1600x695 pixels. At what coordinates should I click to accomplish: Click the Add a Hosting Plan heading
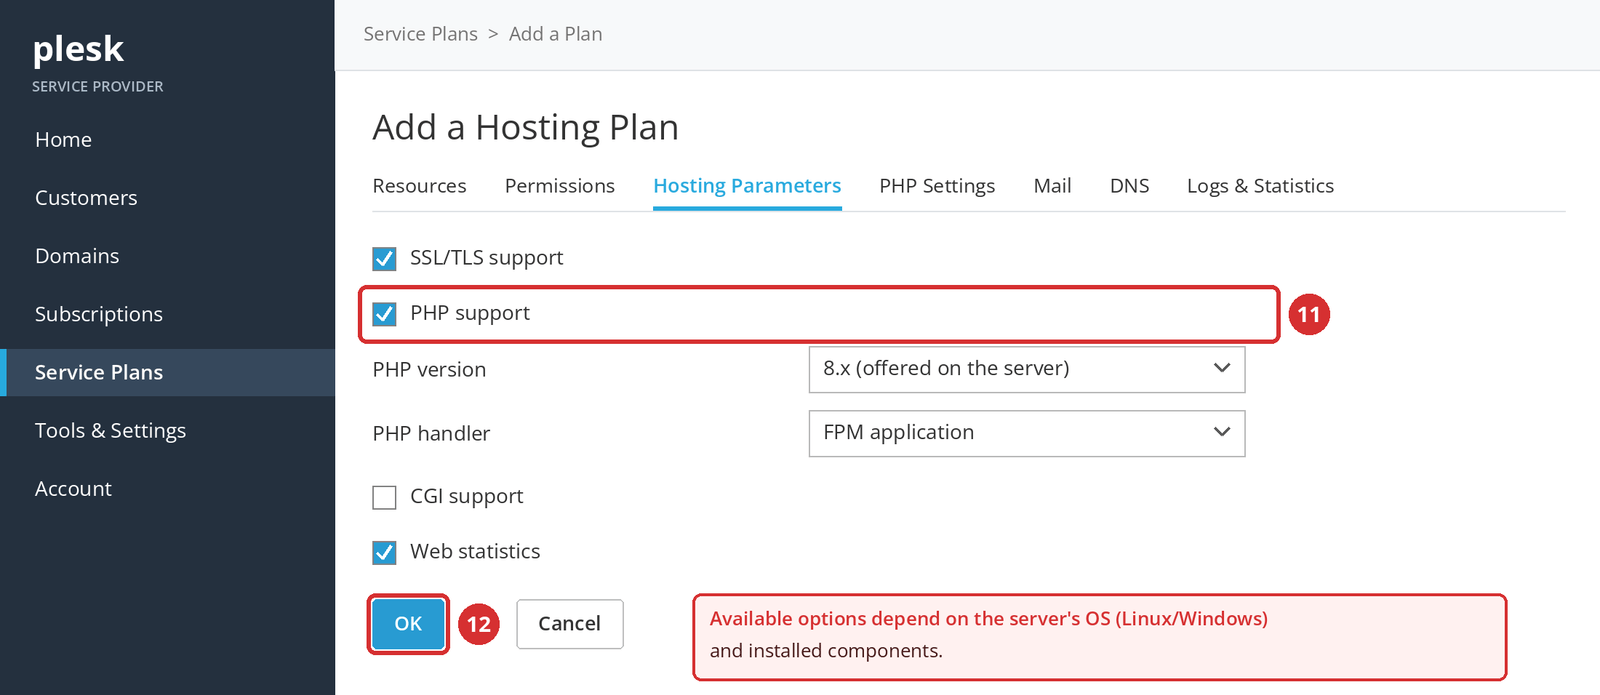pyautogui.click(x=525, y=128)
